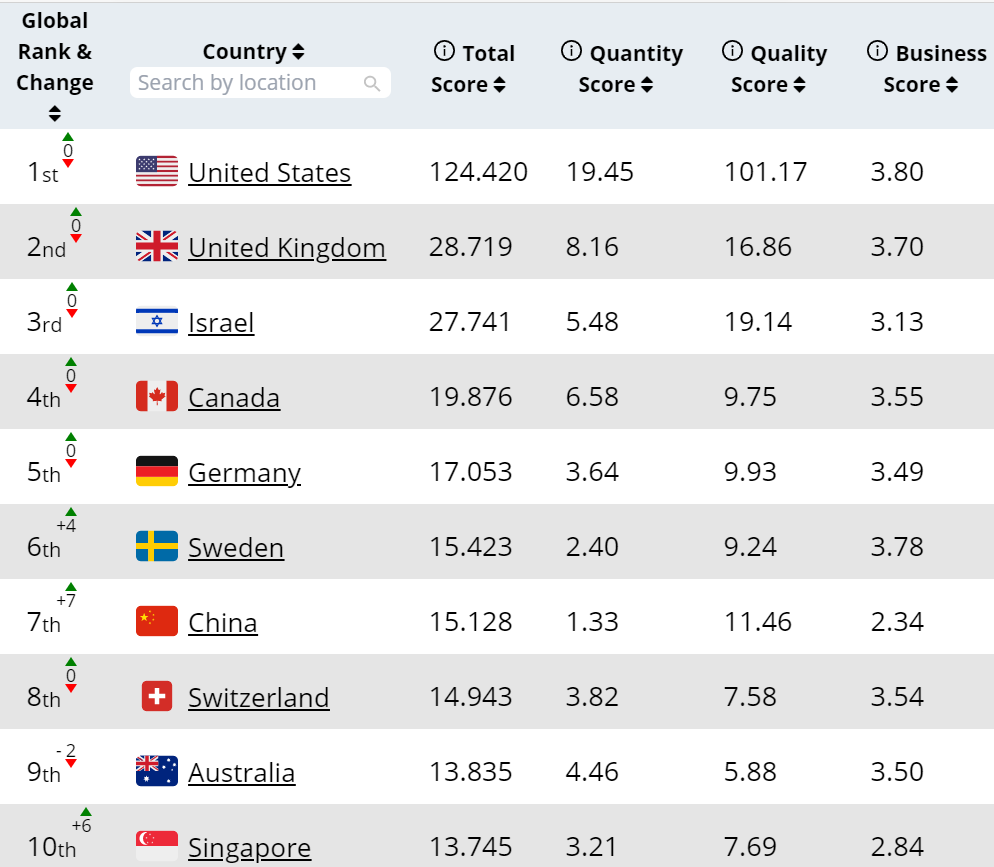
Task: Open the China country link
Action: point(223,622)
